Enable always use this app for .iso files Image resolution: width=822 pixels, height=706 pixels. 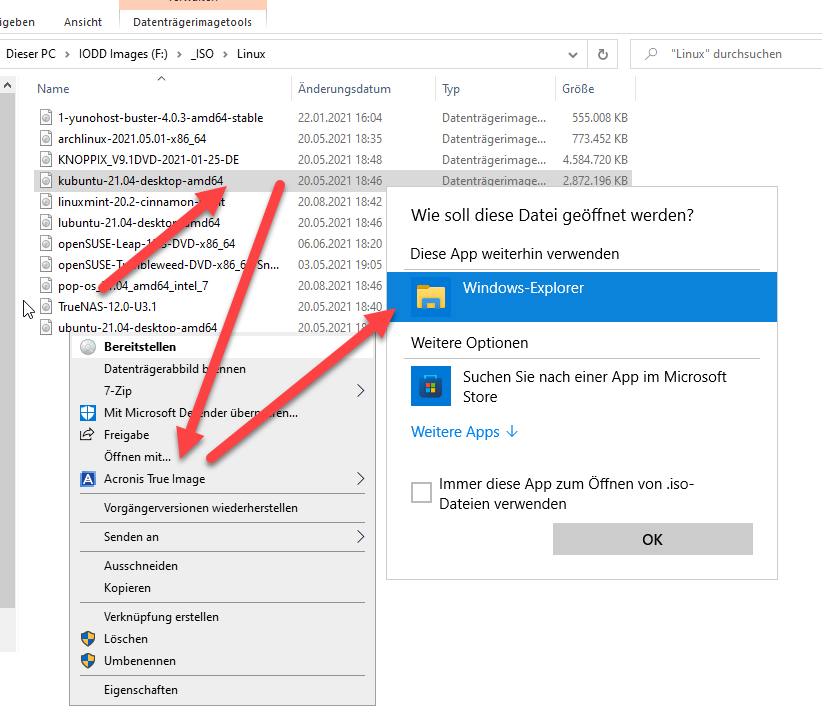(x=421, y=493)
